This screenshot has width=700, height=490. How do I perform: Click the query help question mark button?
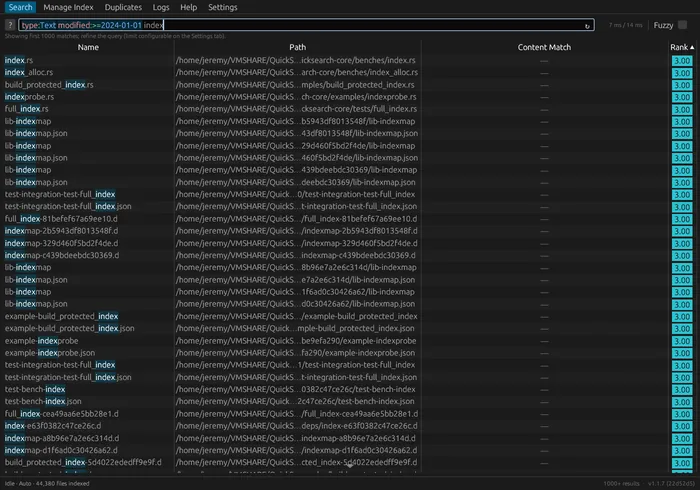point(10,25)
